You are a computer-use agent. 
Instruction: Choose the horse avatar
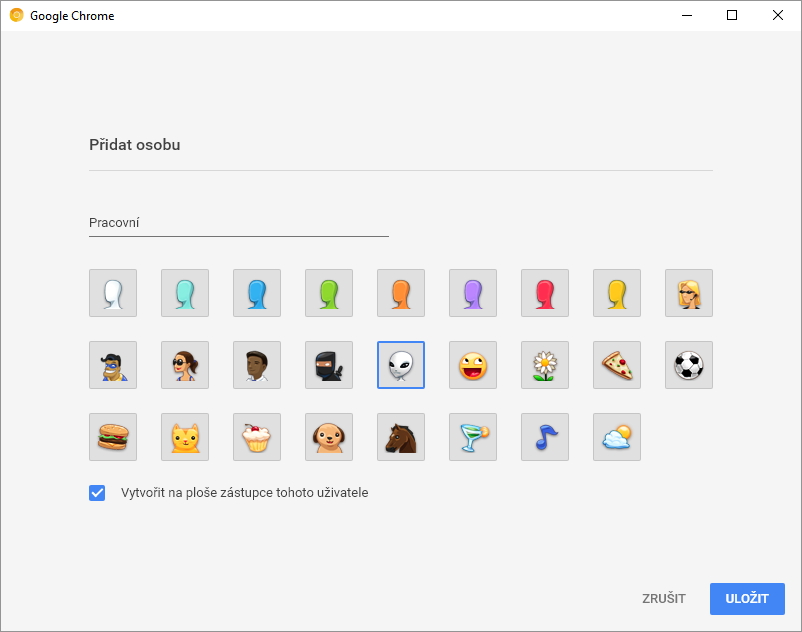[x=401, y=437]
